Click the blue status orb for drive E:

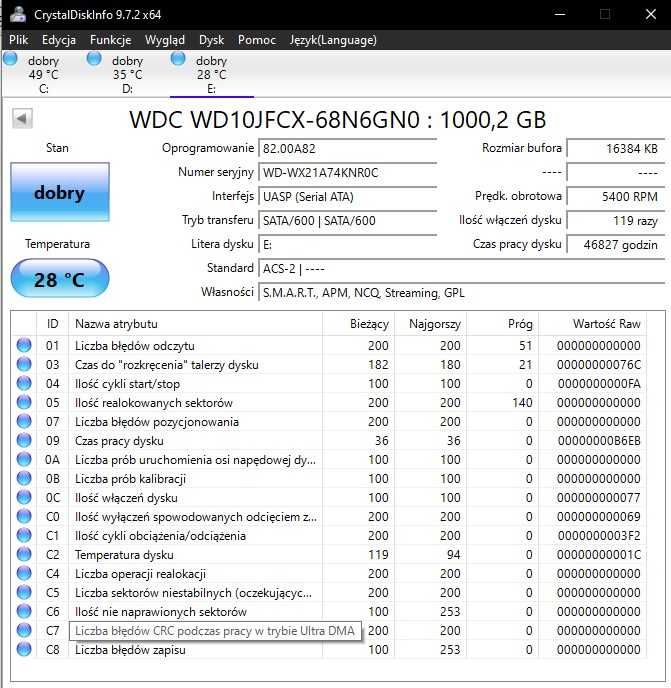pyautogui.click(x=178, y=59)
